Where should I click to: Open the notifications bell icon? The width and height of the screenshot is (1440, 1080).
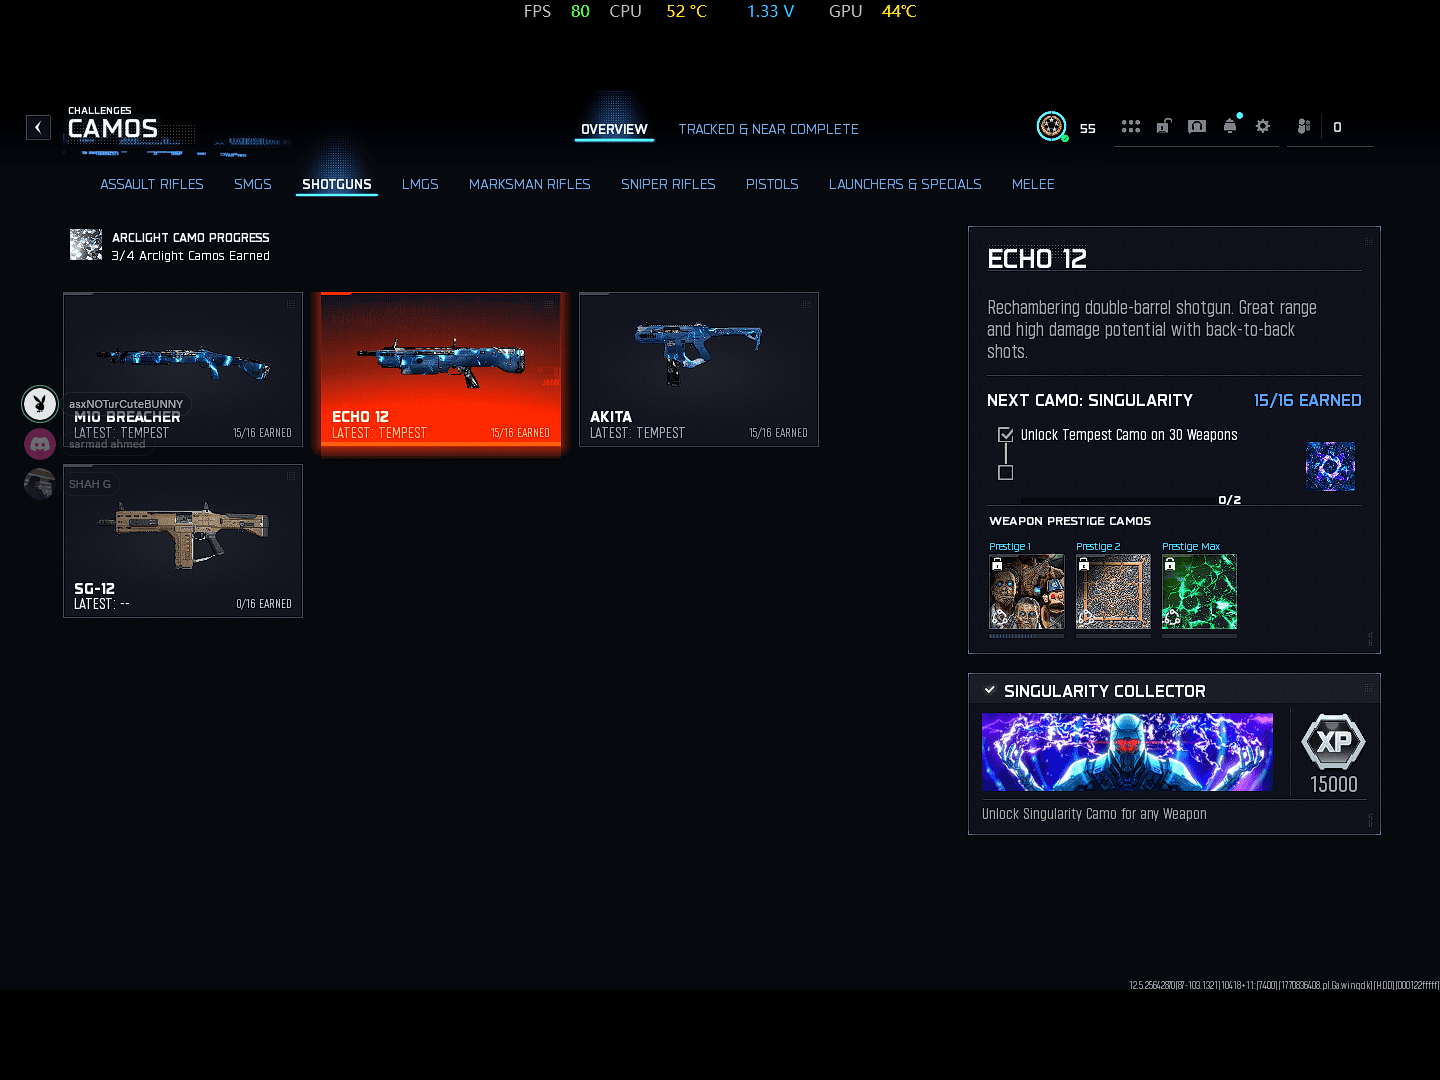[1230, 127]
